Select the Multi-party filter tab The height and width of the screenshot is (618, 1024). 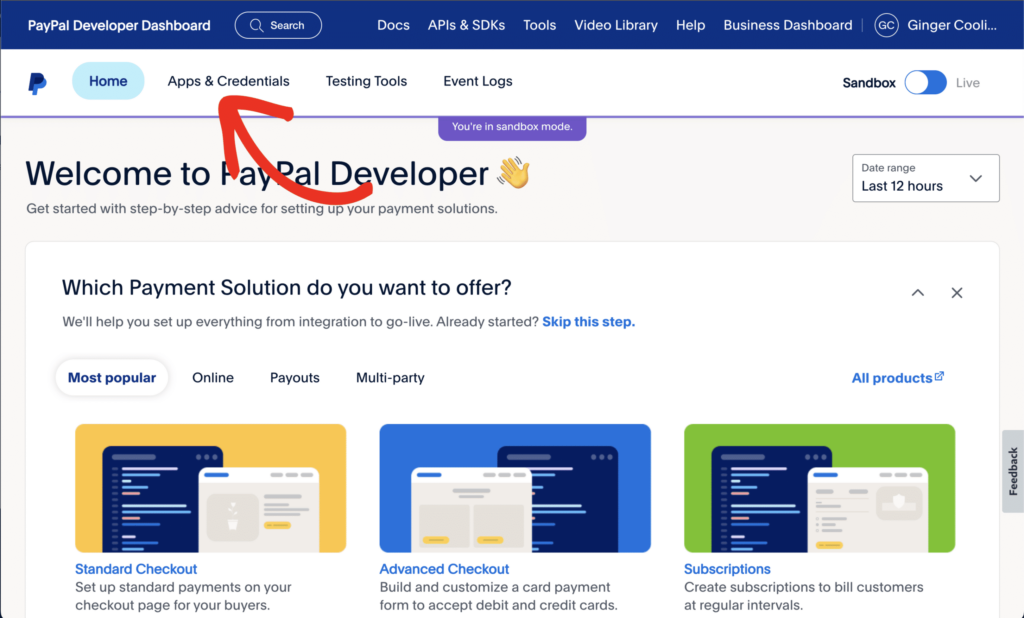(390, 378)
